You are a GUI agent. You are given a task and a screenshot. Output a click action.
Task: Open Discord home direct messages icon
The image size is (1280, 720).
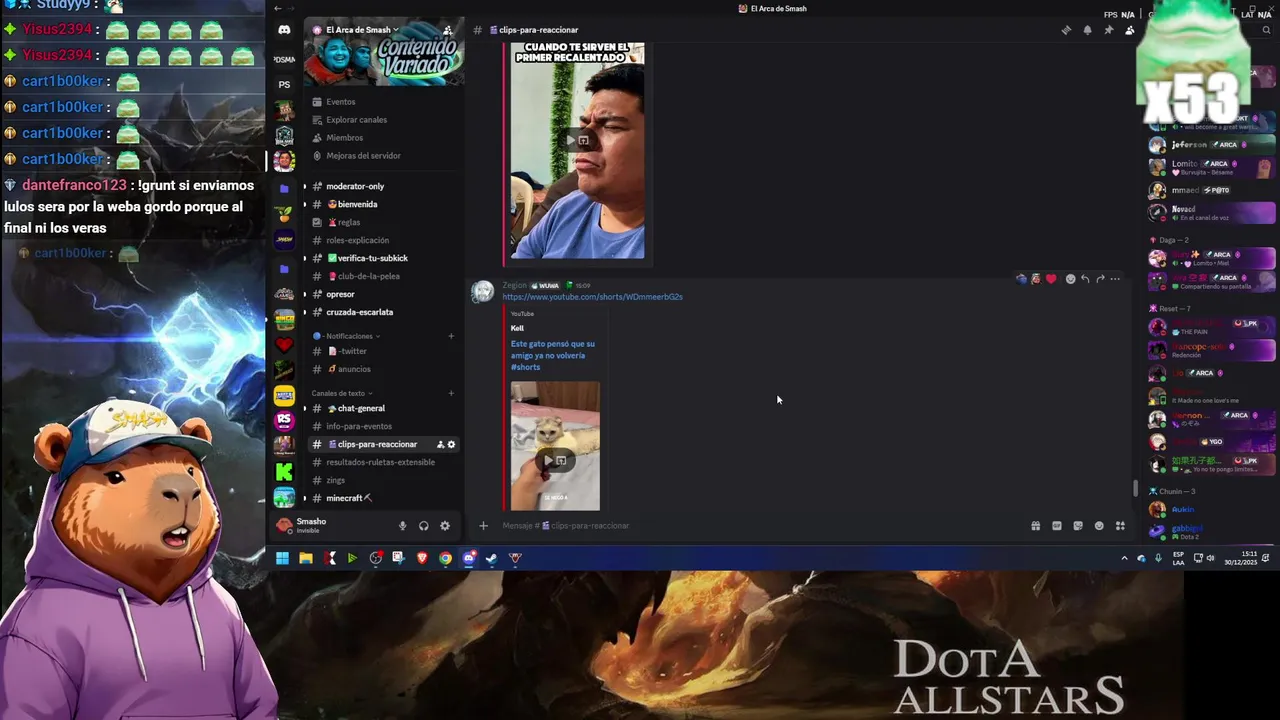[x=284, y=30]
